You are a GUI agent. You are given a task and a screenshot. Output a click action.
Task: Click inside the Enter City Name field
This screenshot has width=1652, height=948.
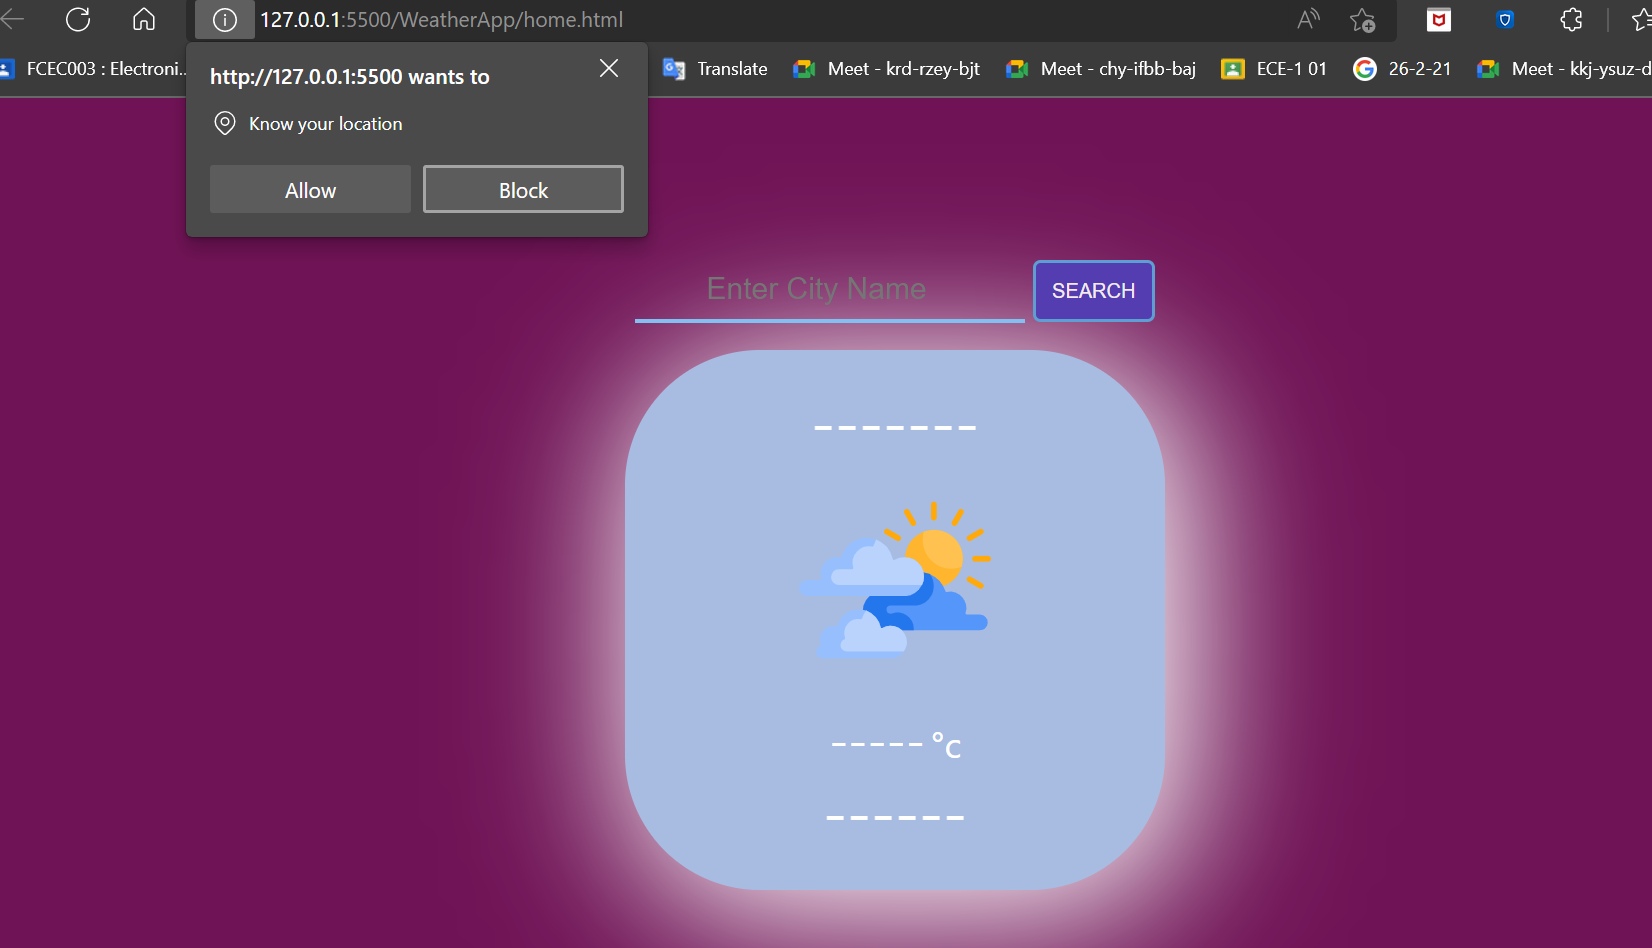[x=828, y=289]
